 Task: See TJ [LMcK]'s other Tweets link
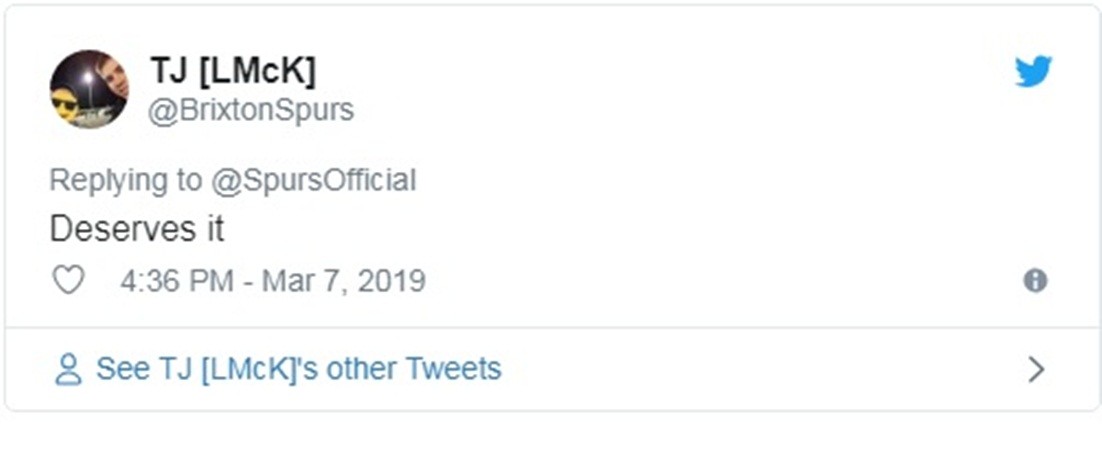298,369
